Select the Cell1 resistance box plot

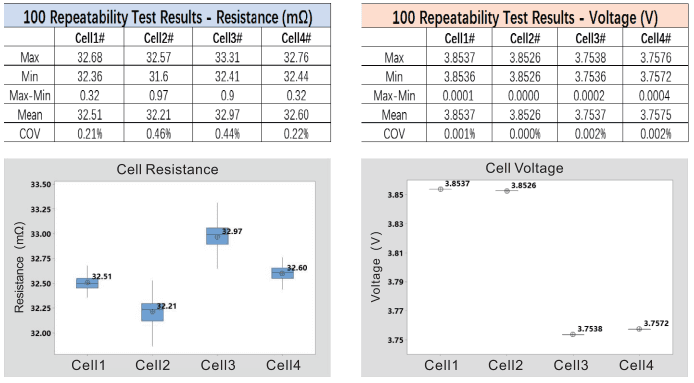click(87, 283)
